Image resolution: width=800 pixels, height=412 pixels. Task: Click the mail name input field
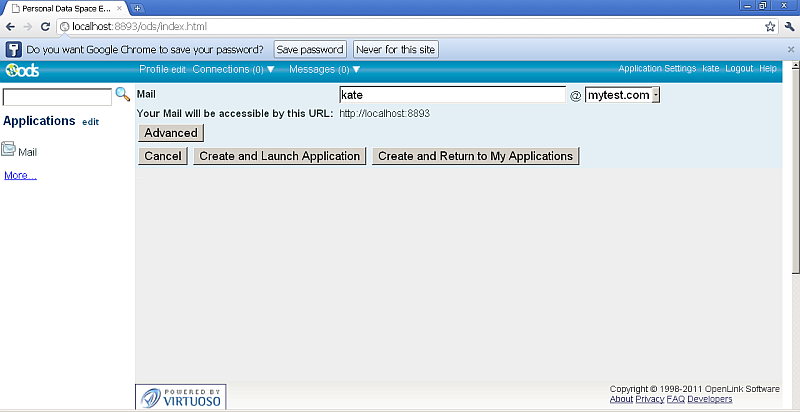click(452, 95)
